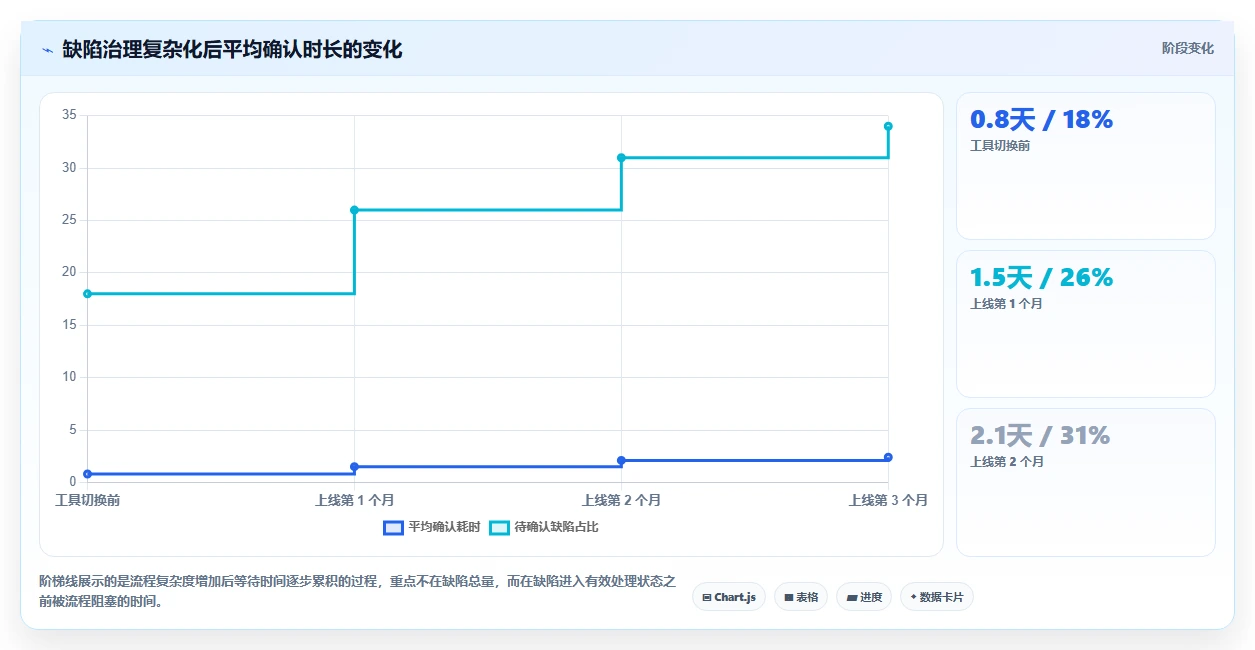Screen dimensions: 1255x650
Task: Click the x-axis label 上线第 2 个月
Action: tap(621, 500)
